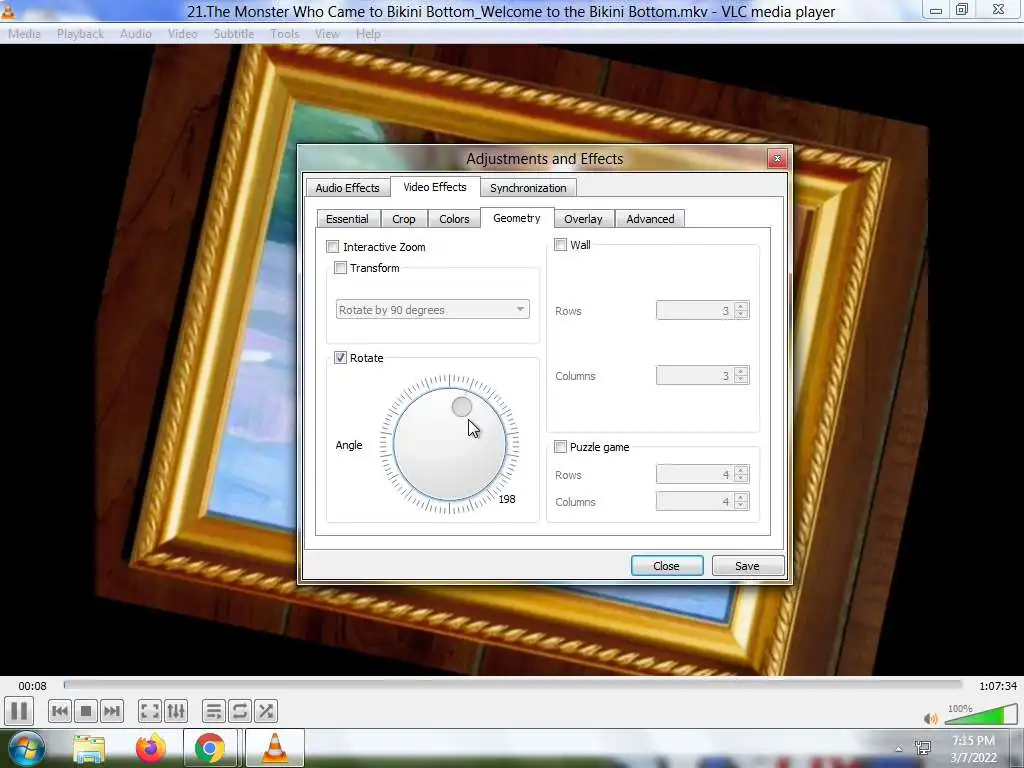
Task: Launch Firefox from the taskbar
Action: click(150, 748)
